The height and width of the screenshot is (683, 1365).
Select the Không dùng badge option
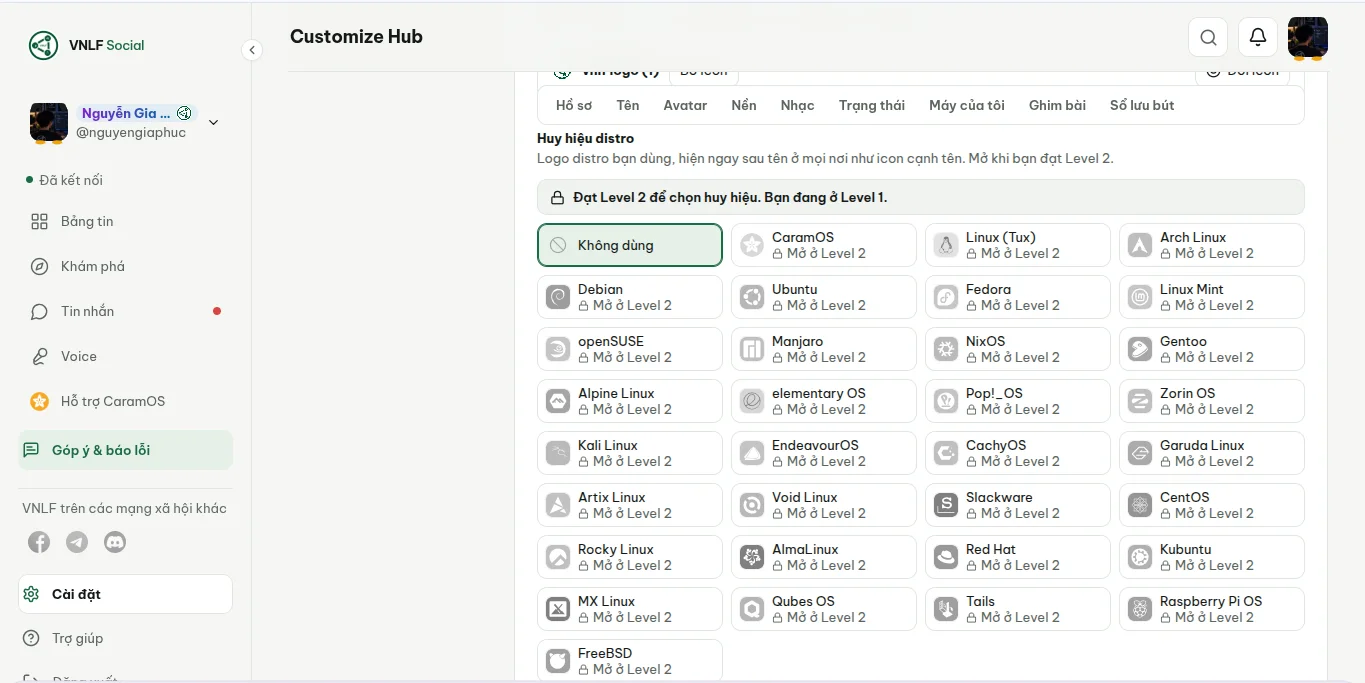coord(630,245)
